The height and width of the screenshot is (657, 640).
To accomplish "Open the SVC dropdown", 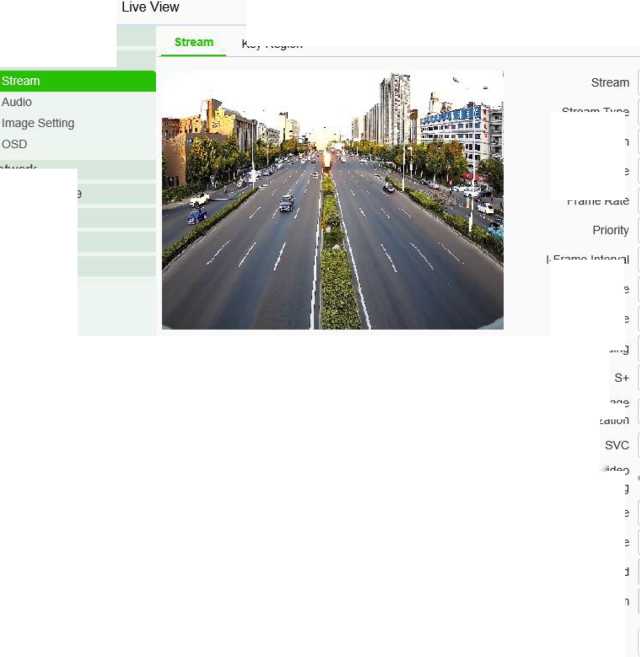I will point(637,445).
